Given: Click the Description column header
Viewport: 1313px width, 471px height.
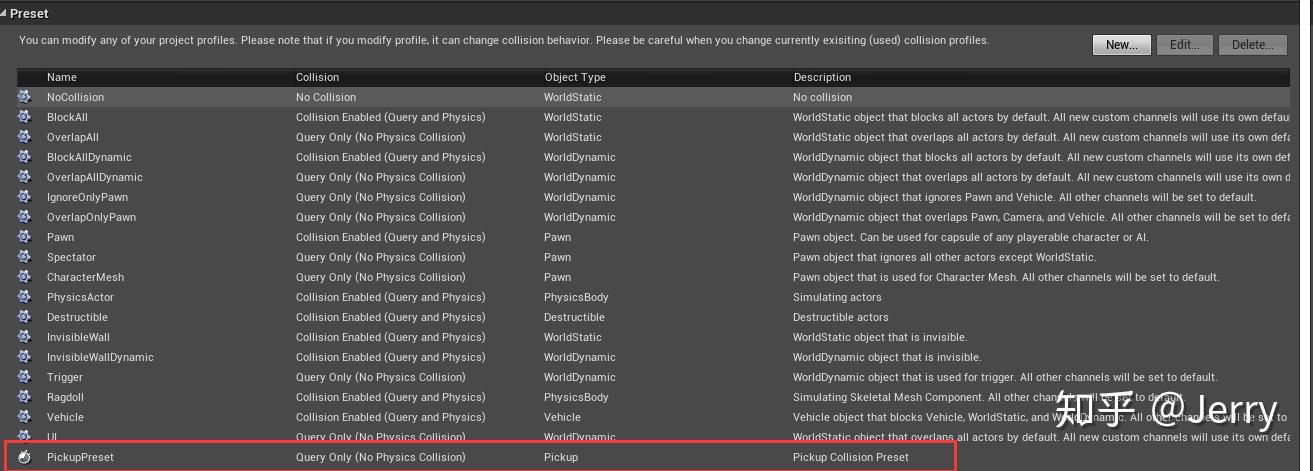Looking at the screenshot, I should (822, 77).
